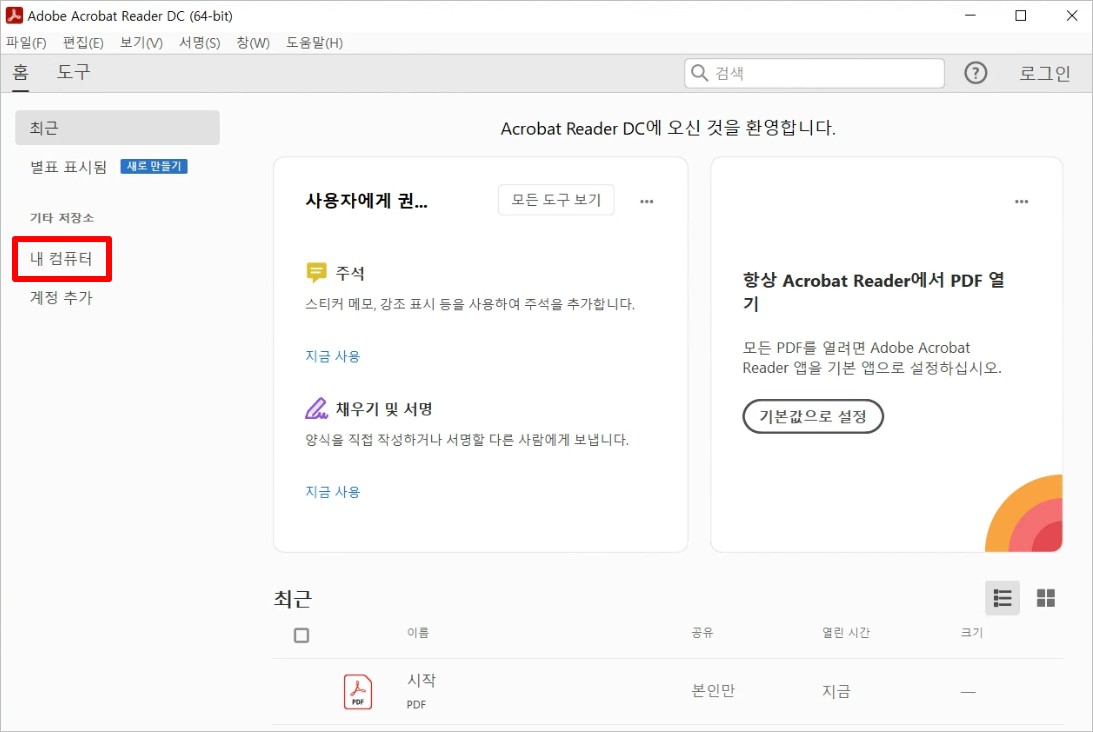Maximize the Acrobat Reader window

[1021, 15]
